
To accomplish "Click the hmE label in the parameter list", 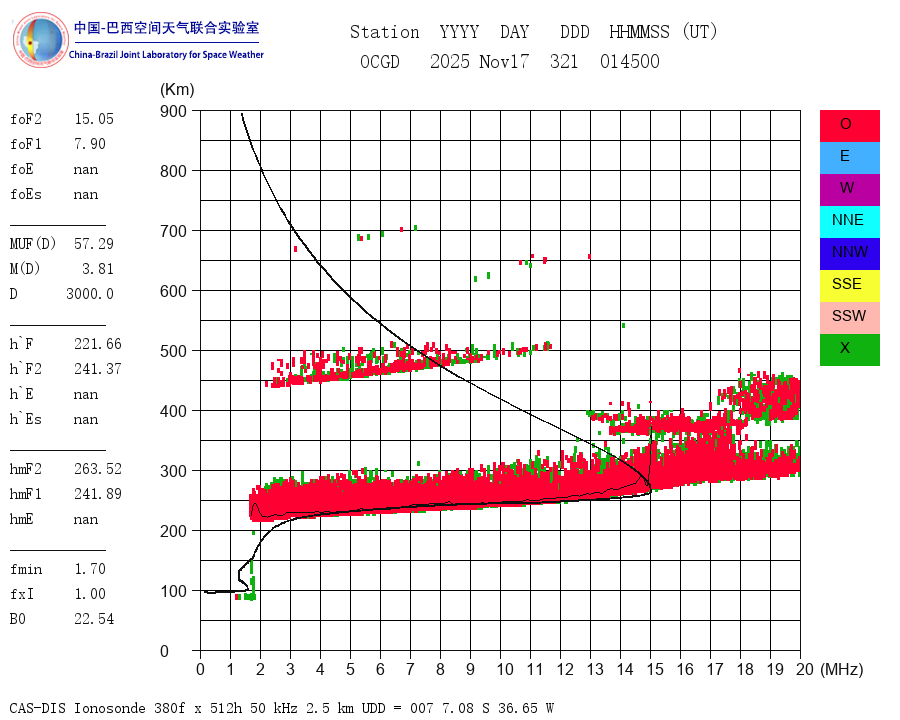I will [x=22, y=519].
